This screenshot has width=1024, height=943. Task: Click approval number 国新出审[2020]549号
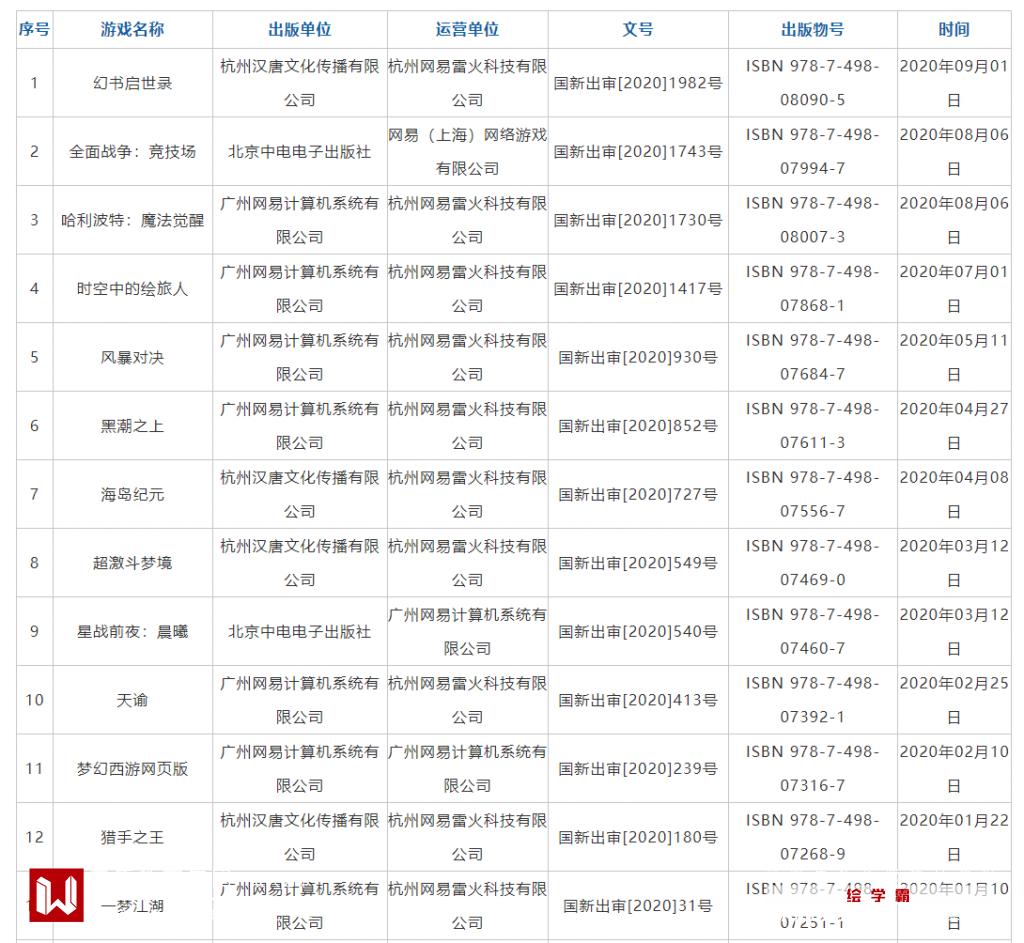(638, 563)
